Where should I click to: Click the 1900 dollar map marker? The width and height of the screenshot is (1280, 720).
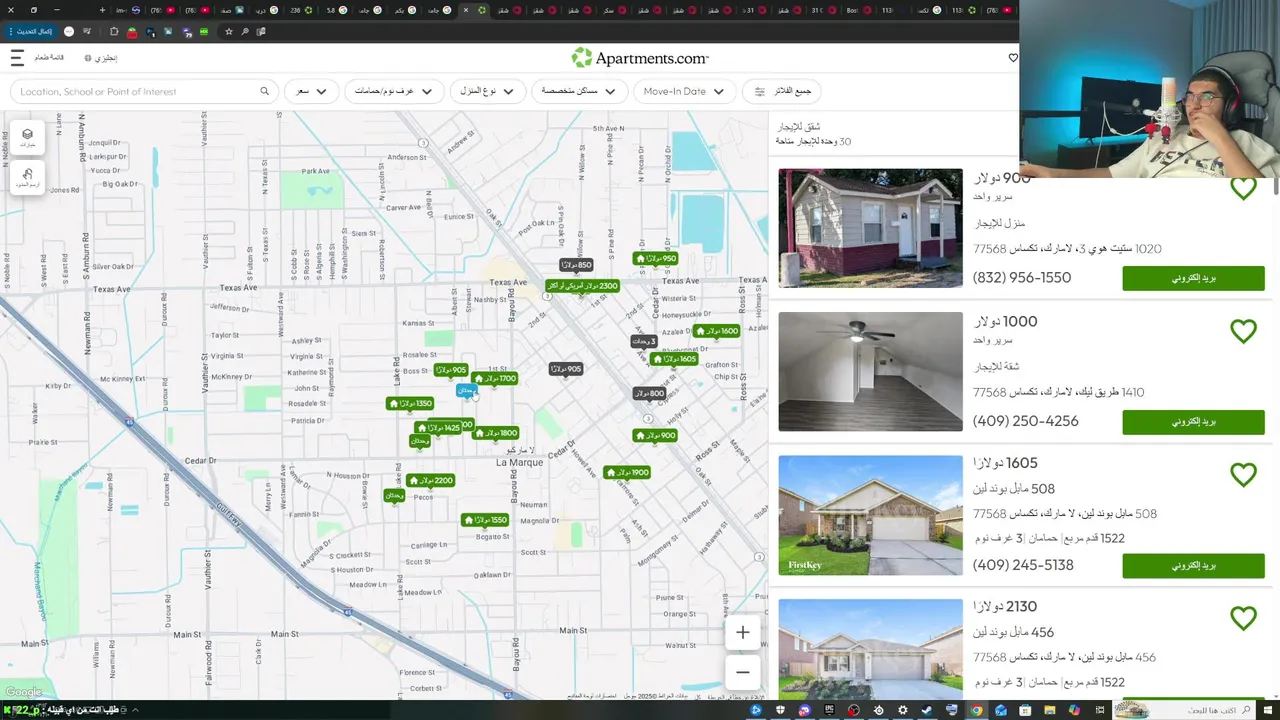[627, 472]
